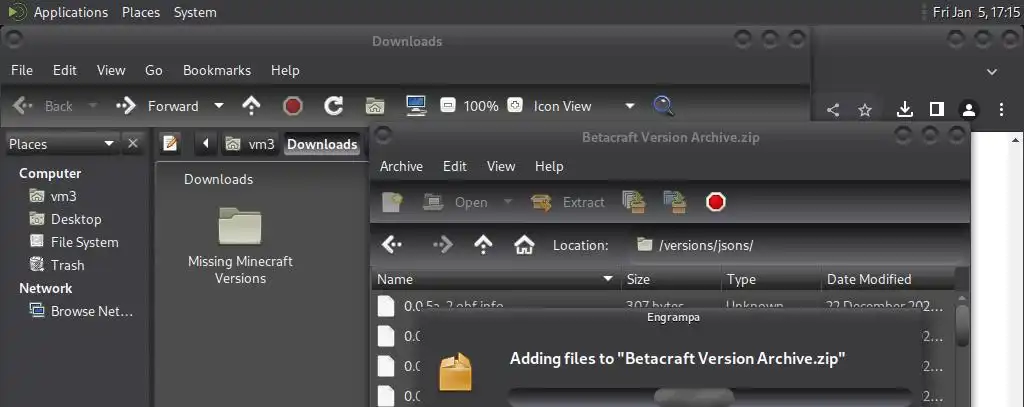This screenshot has height=407, width=1024.
Task: Open the Places side pane dropdown
Action: point(62,144)
